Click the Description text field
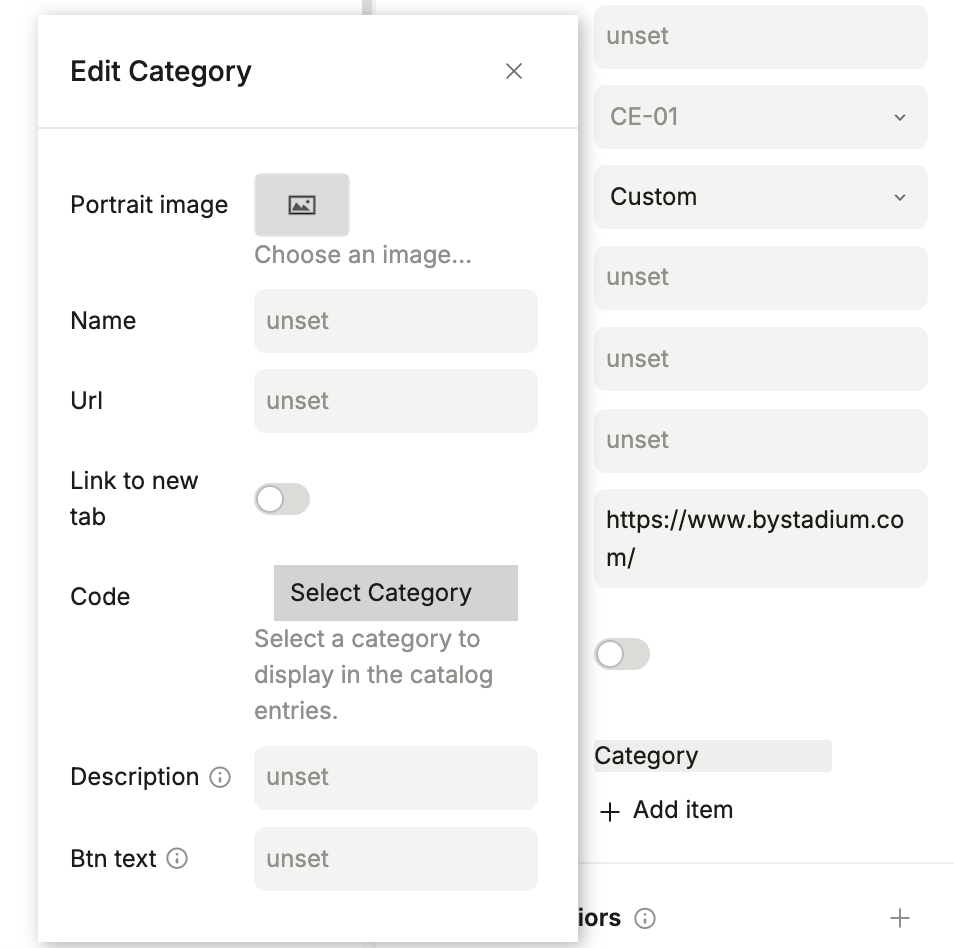 coord(395,777)
